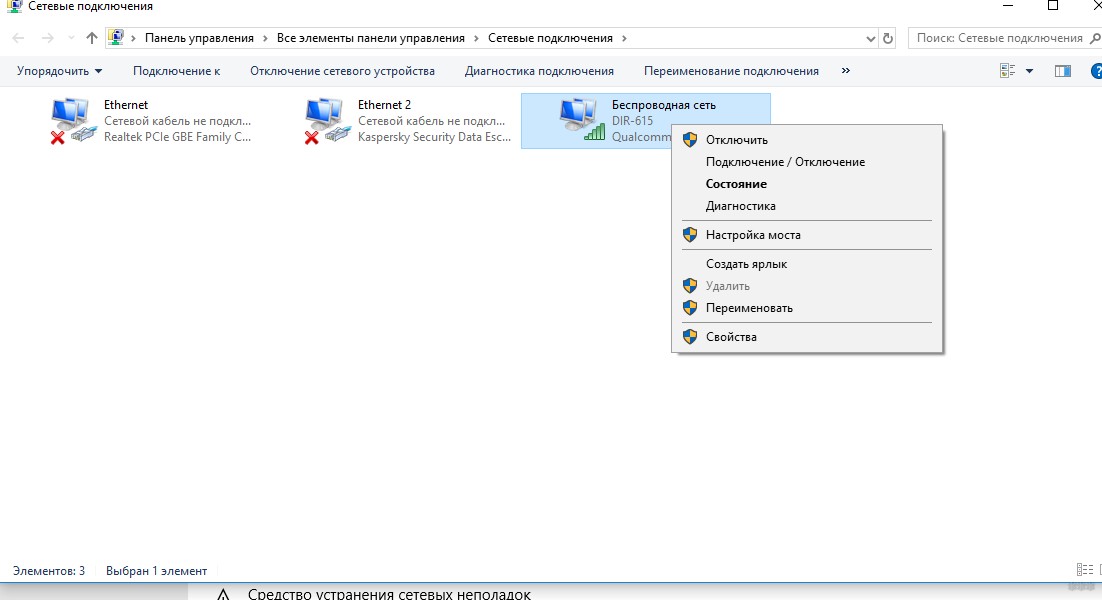Click the DIR-615 network name
The image size is (1102, 600).
coord(632,121)
